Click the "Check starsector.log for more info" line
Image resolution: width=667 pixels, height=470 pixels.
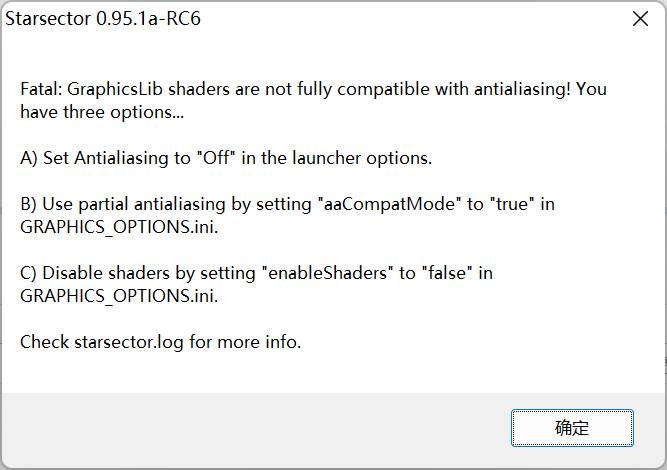point(160,342)
